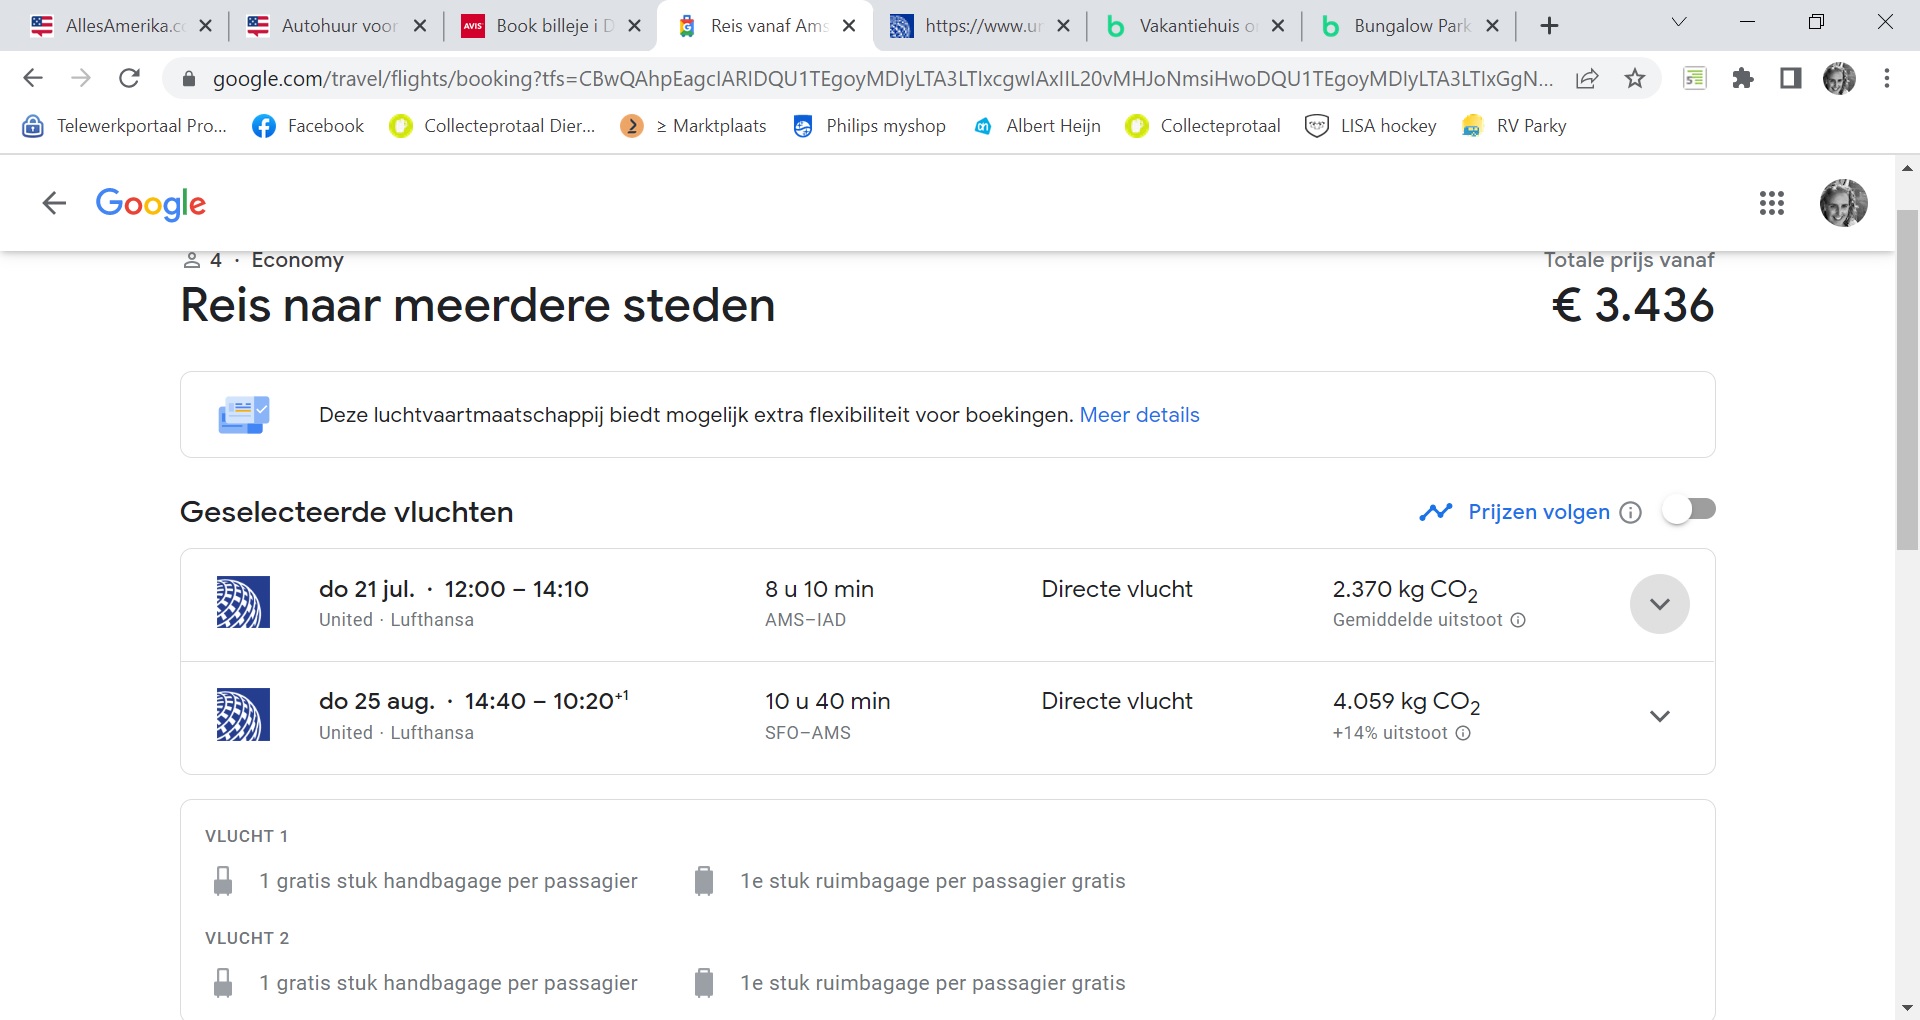The height and width of the screenshot is (1020, 1920).
Task: Click info icon next to +14% uitstoot
Action: [x=1463, y=733]
